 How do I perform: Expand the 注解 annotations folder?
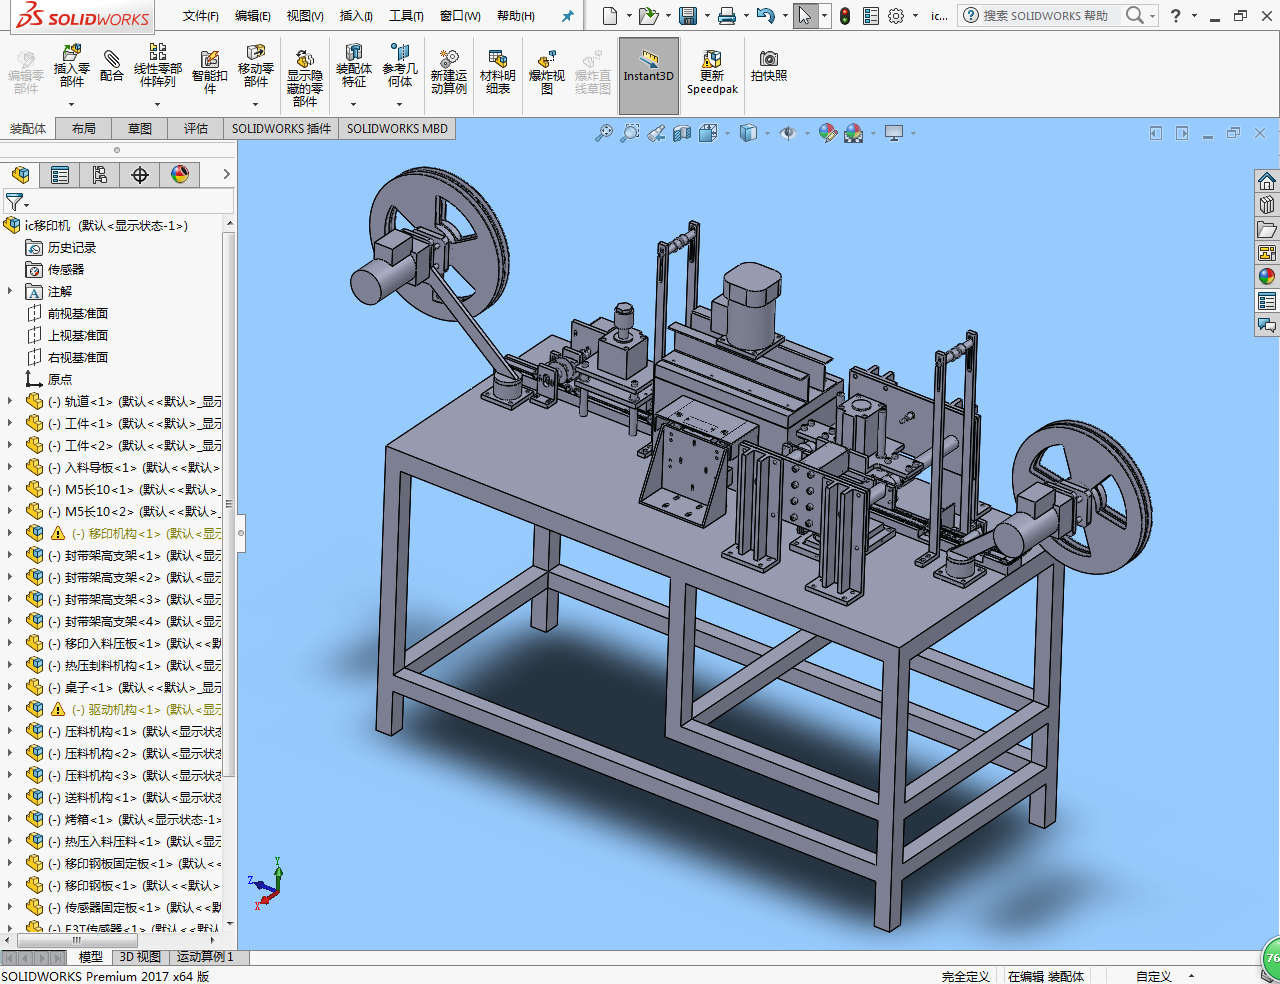click(10, 291)
